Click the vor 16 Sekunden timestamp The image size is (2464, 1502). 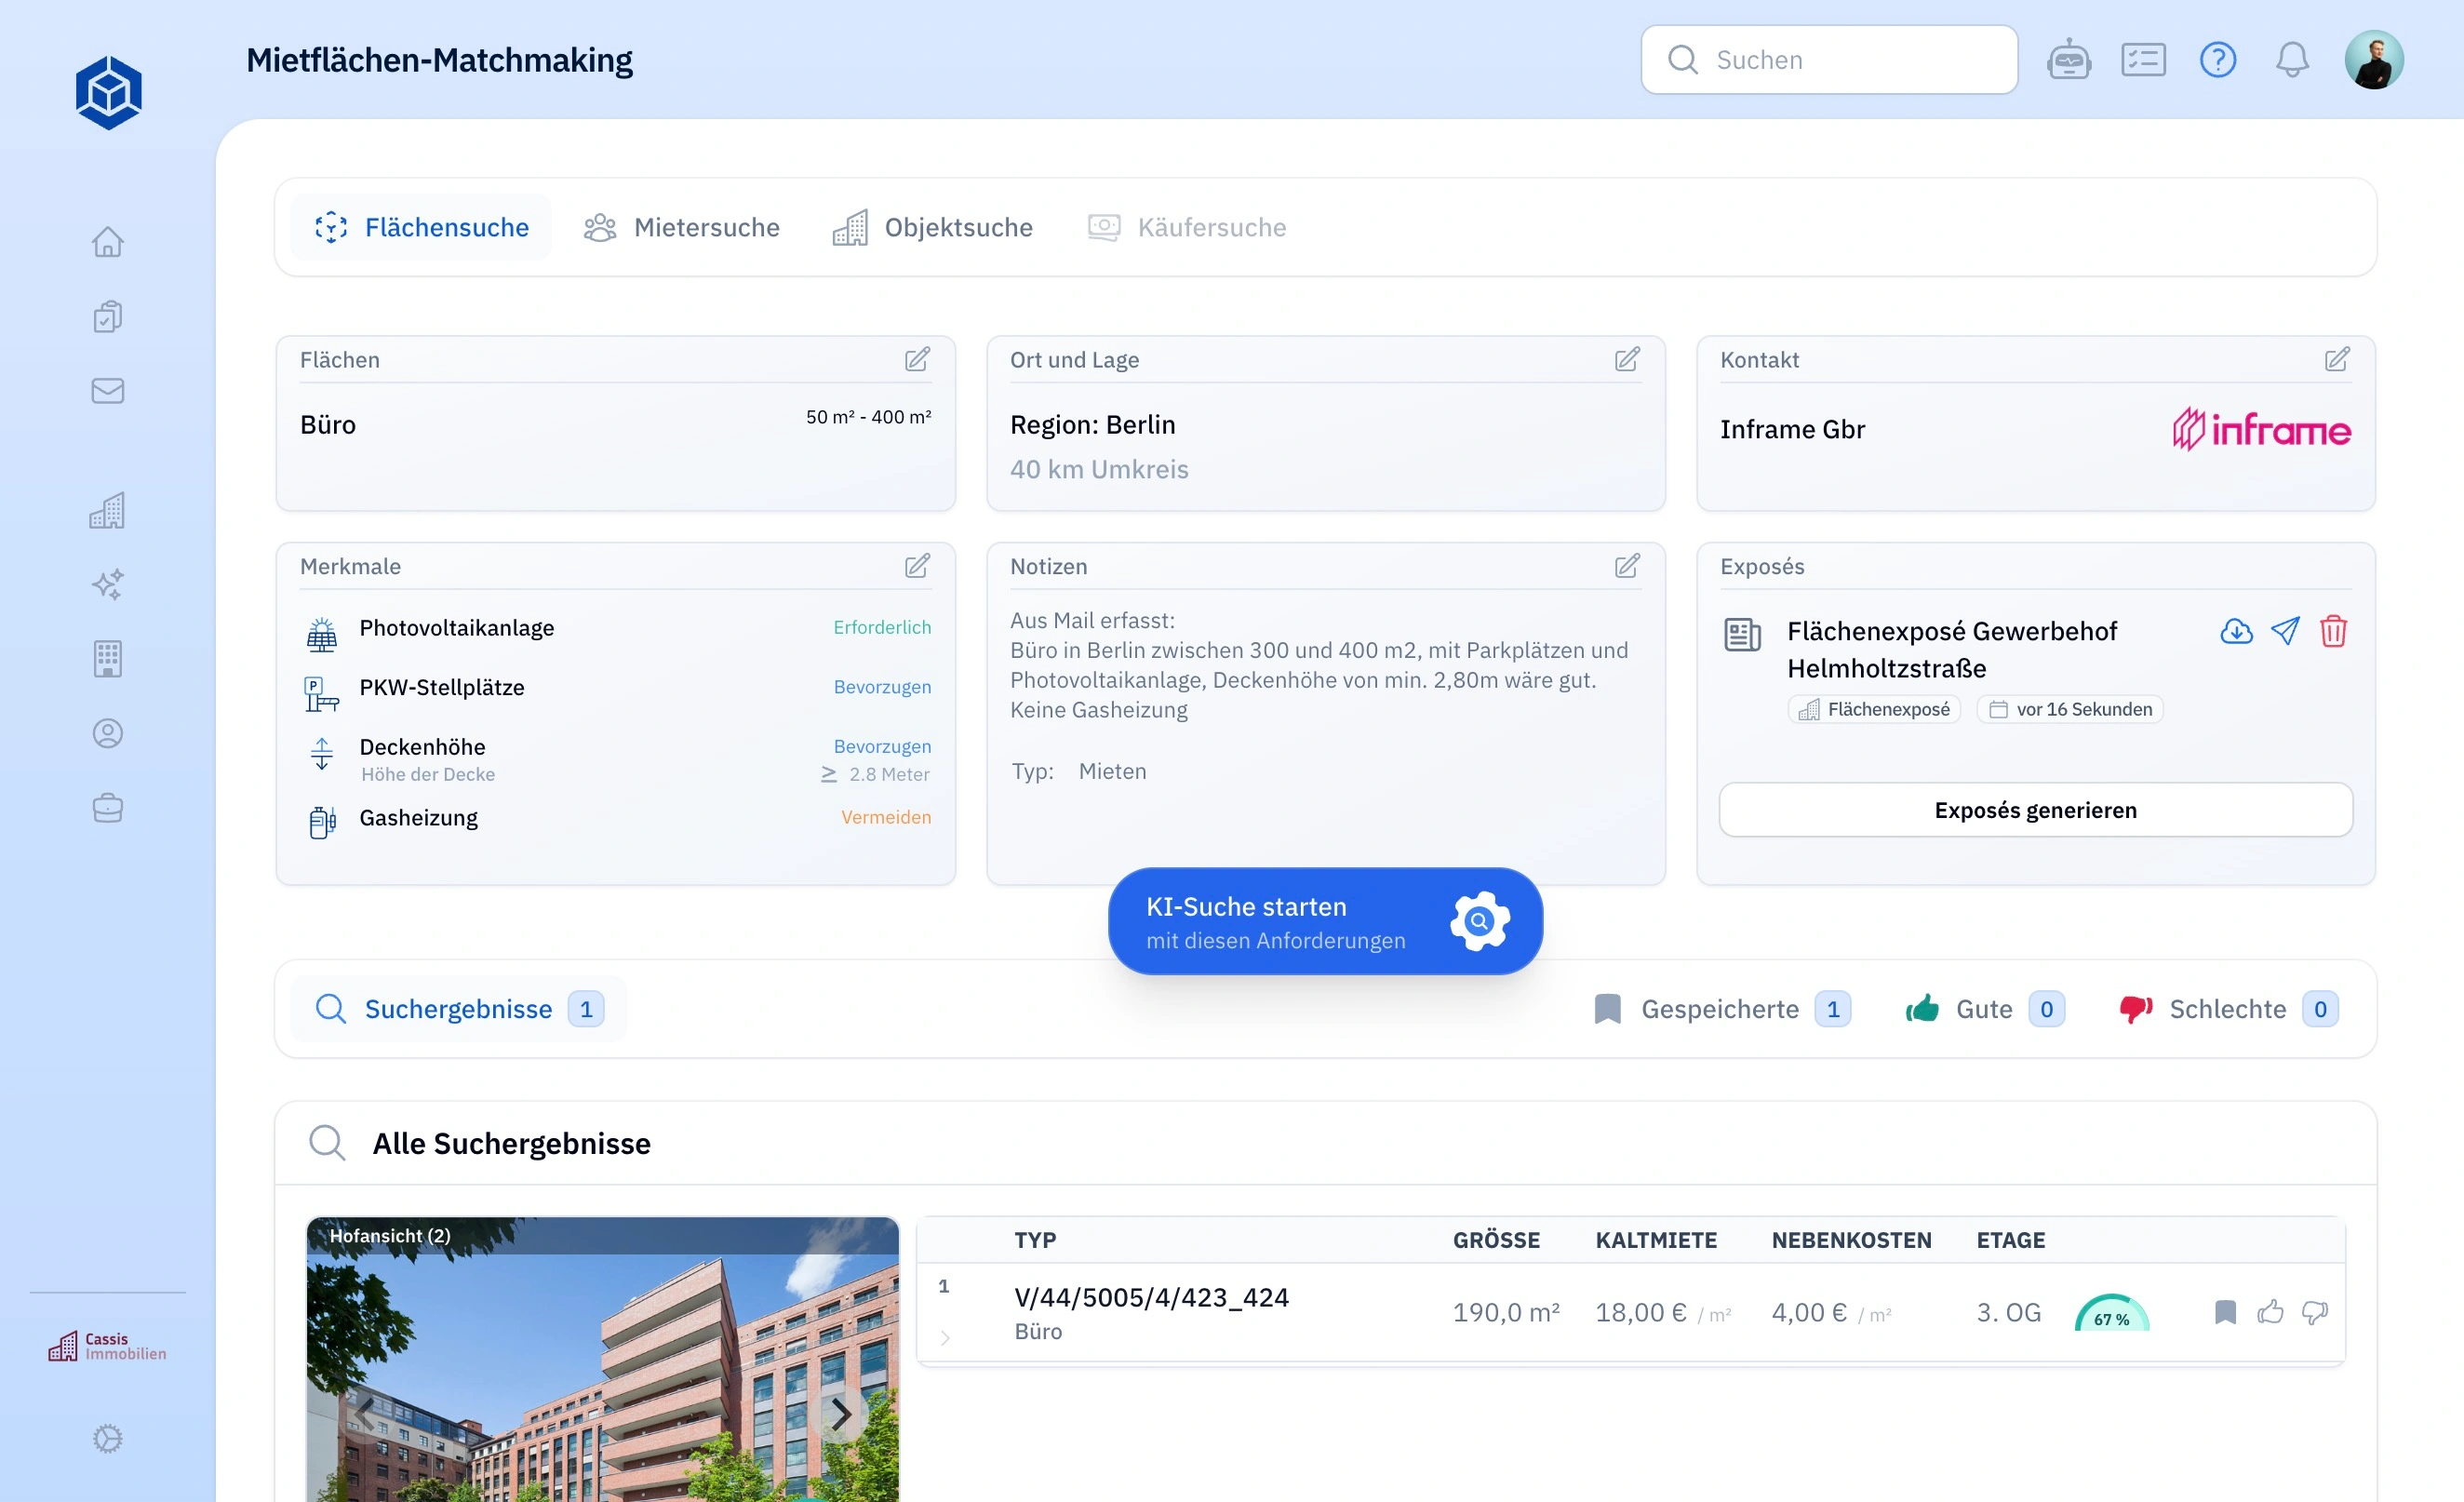pyautogui.click(x=2071, y=709)
